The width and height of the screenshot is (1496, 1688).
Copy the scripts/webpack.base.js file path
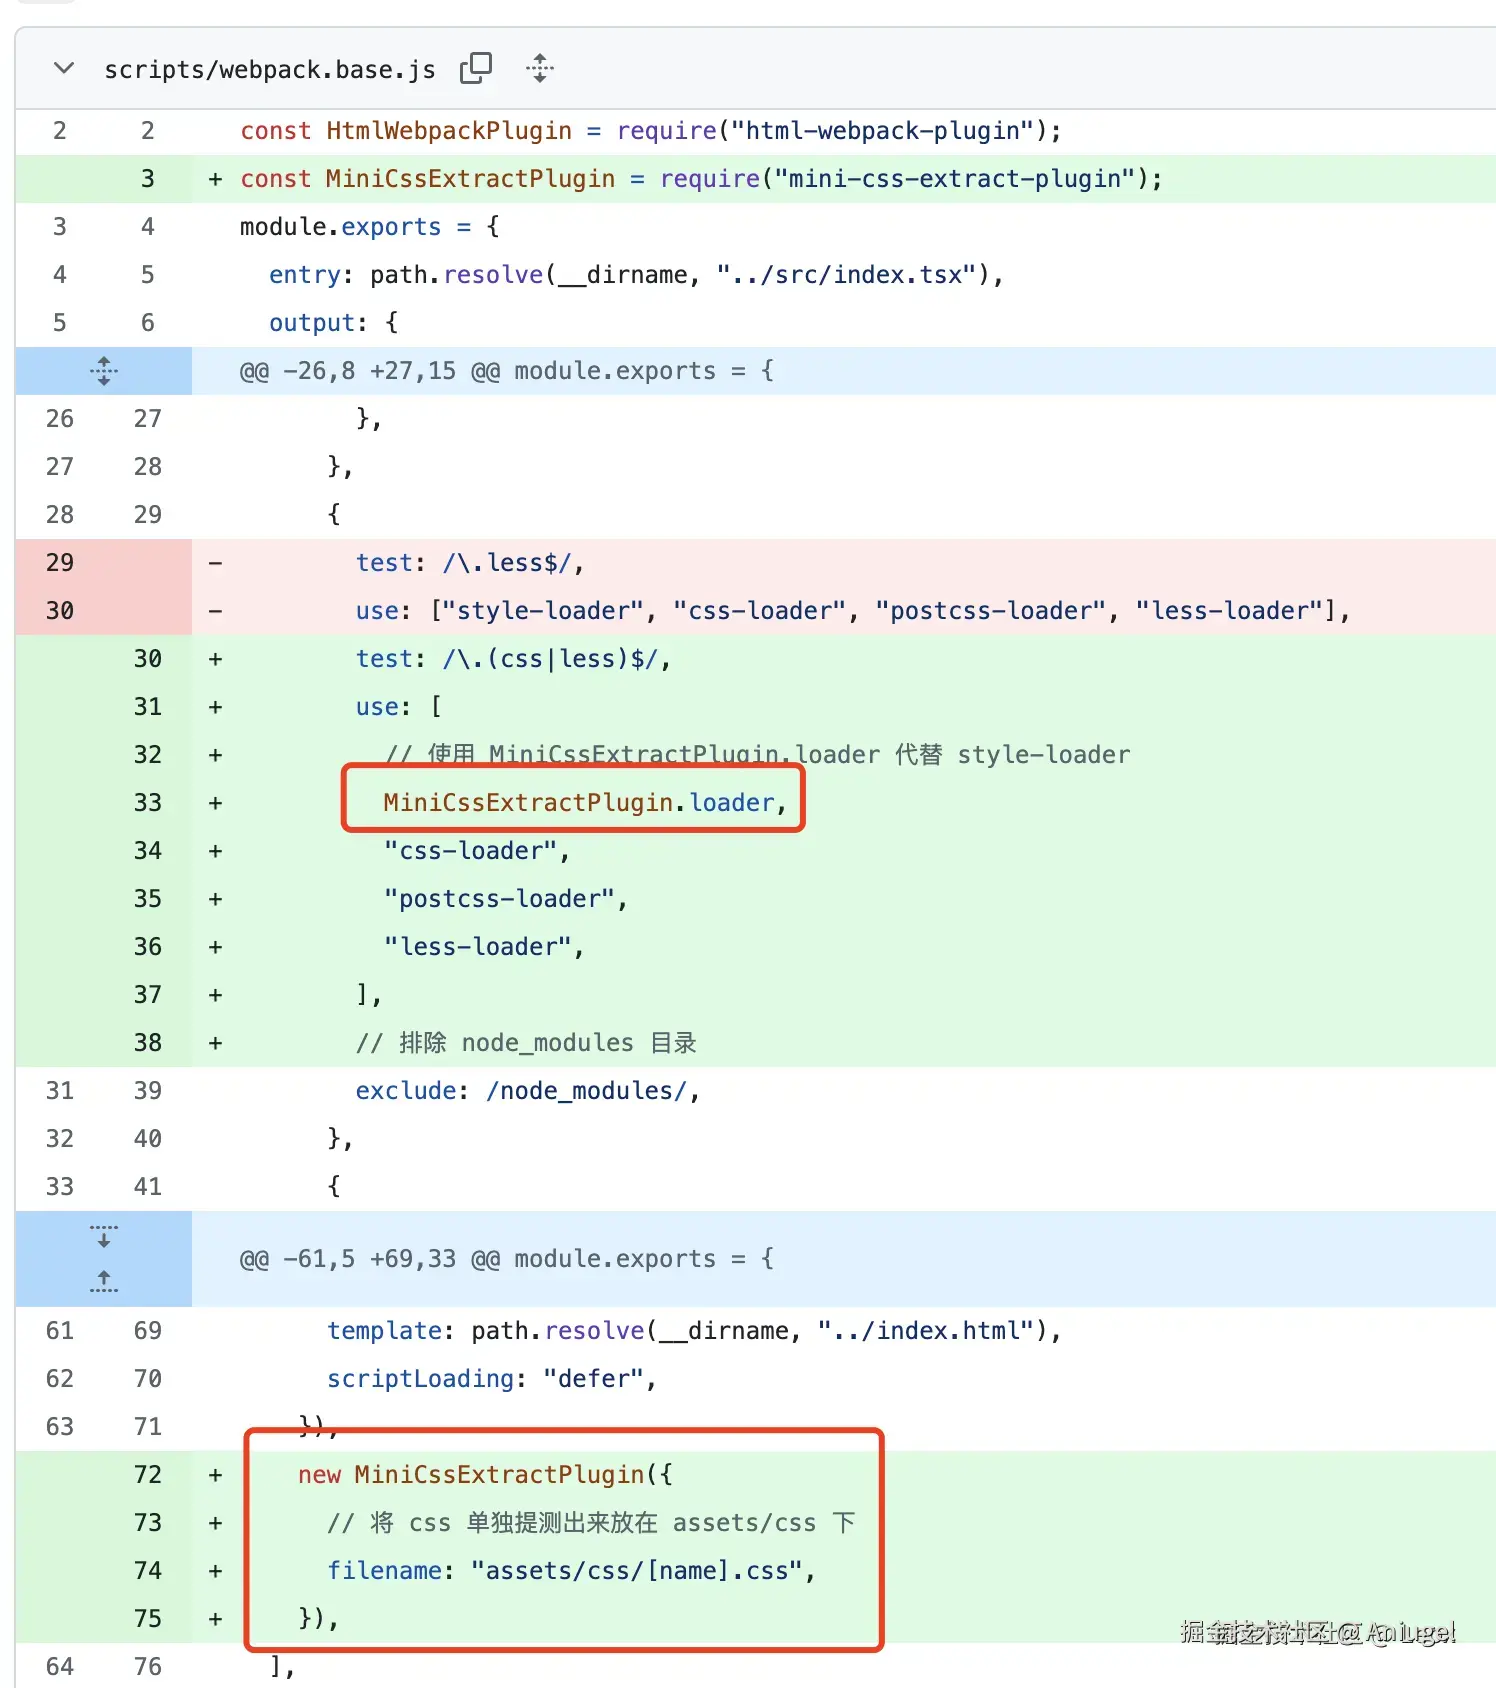[x=476, y=68]
